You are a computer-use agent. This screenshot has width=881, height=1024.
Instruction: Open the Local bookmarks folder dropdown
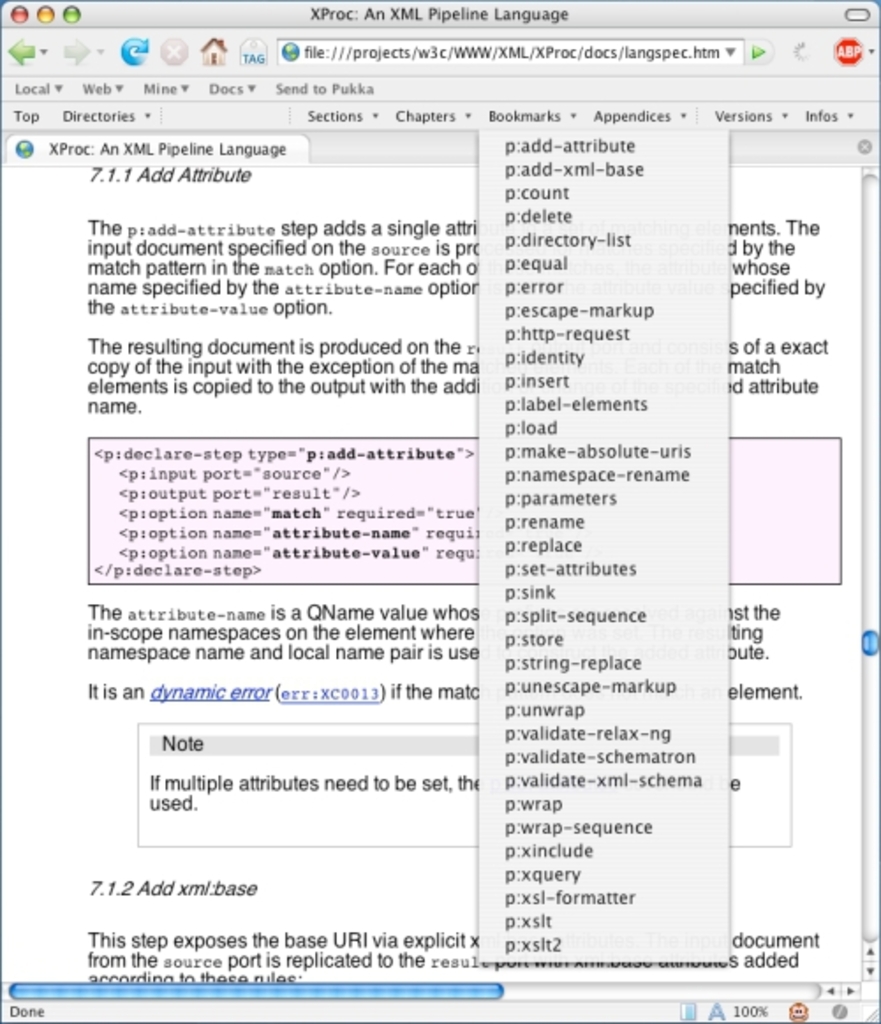pos(39,89)
